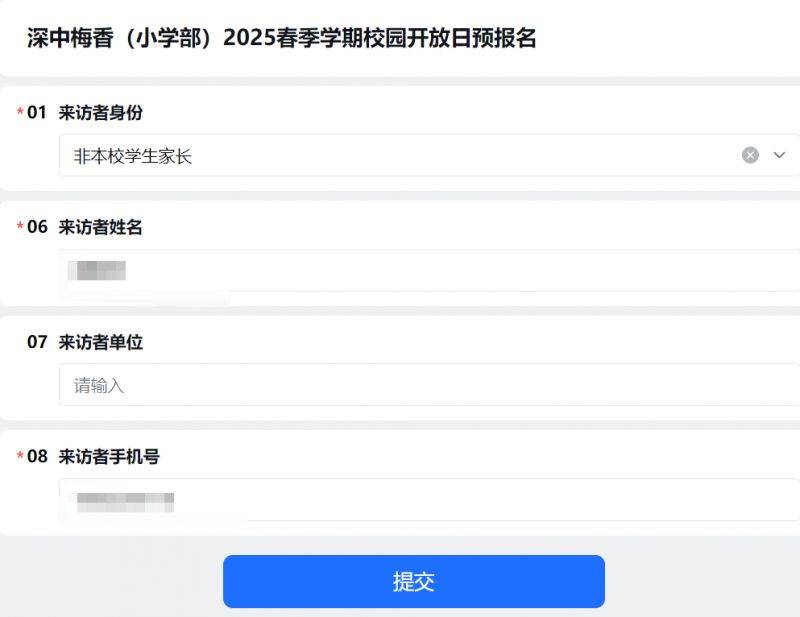Clear the selected 来访者身份 value
This screenshot has width=800, height=617.
tap(750, 155)
